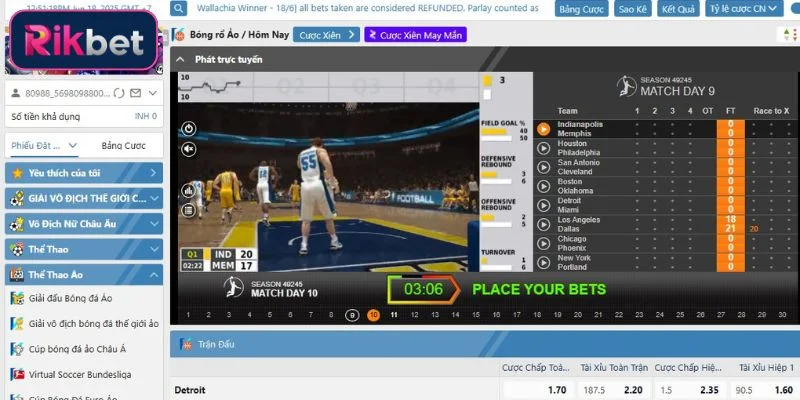Jump to match day 11 on timeline
The height and width of the screenshot is (400, 800).
(x=394, y=315)
